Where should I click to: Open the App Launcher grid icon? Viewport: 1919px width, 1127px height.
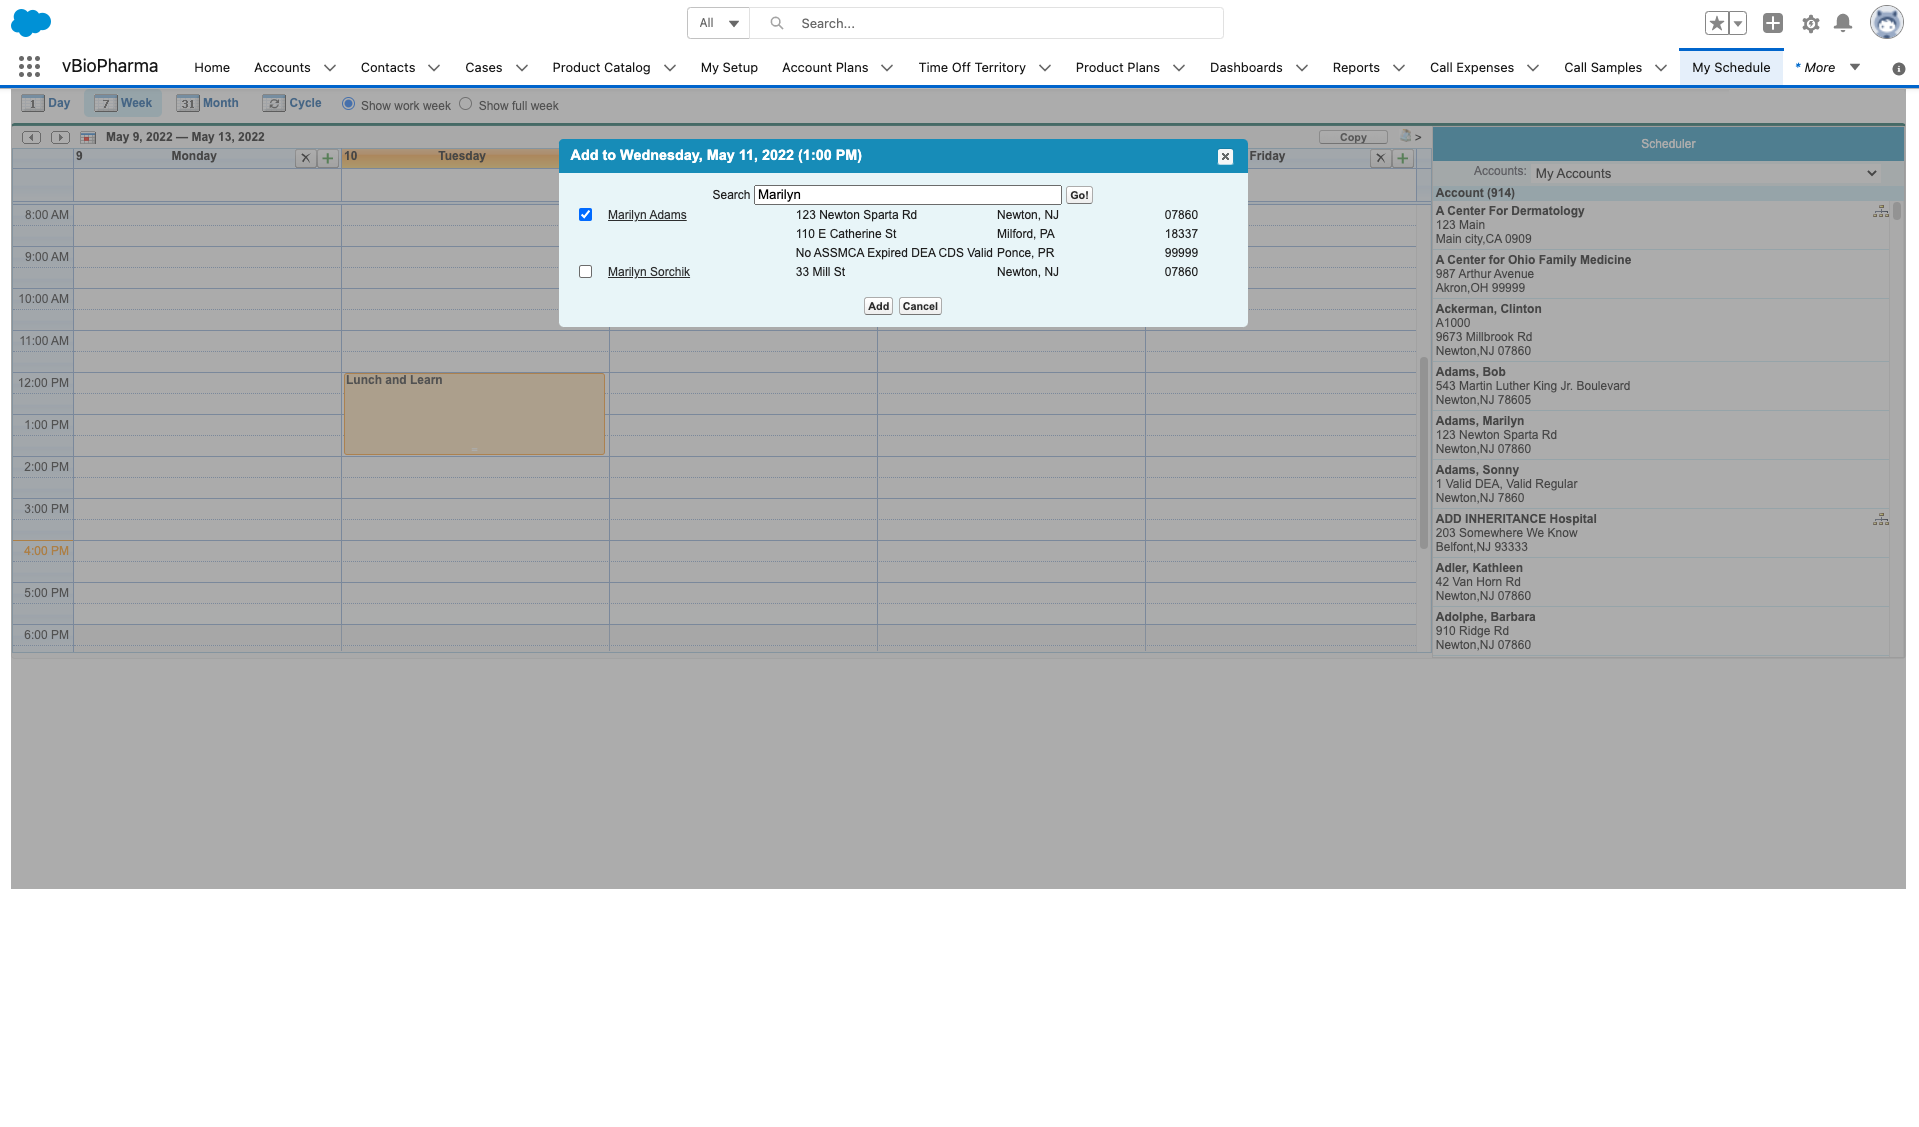[x=29, y=67]
